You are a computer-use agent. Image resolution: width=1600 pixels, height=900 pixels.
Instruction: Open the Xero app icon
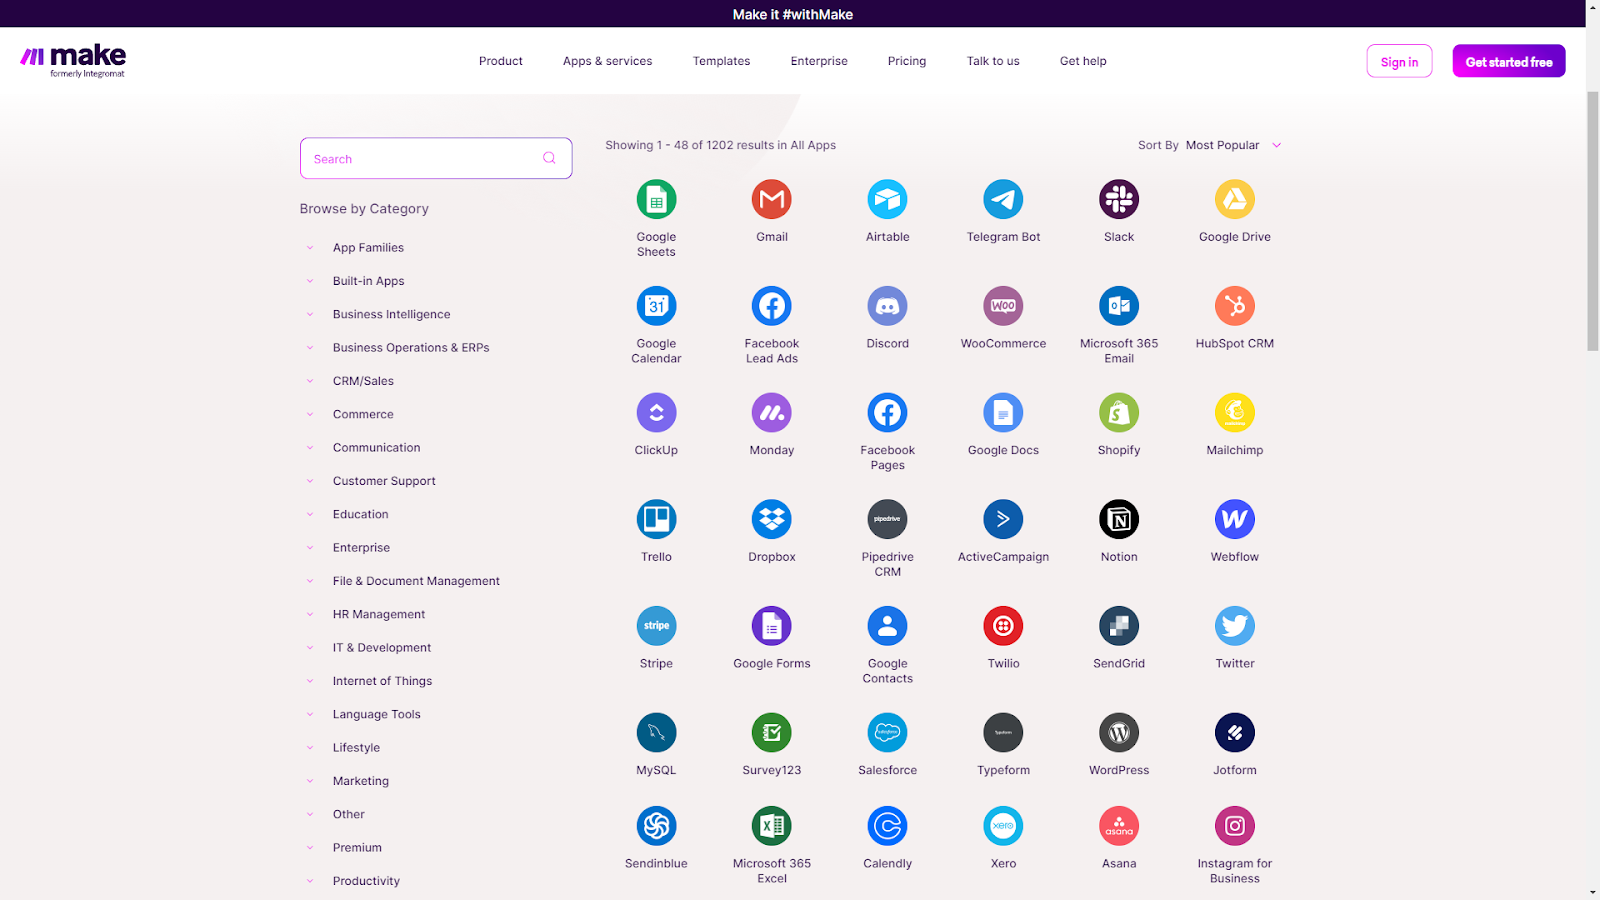[x=1003, y=826]
